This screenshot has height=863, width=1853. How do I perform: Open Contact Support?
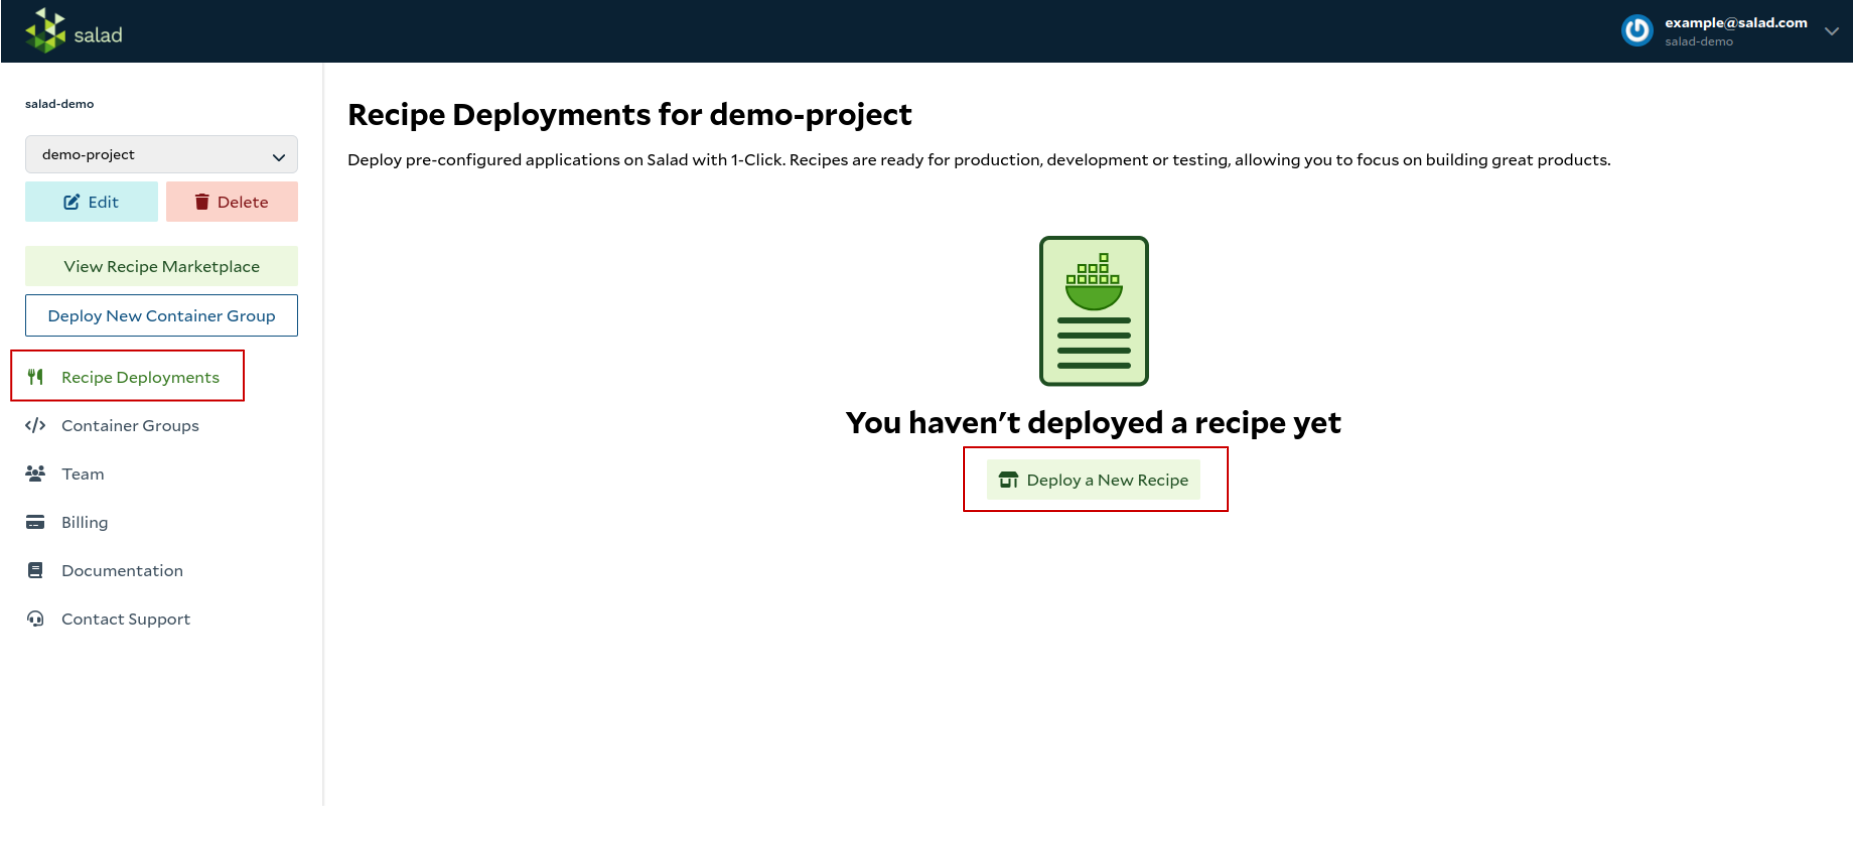(x=126, y=619)
